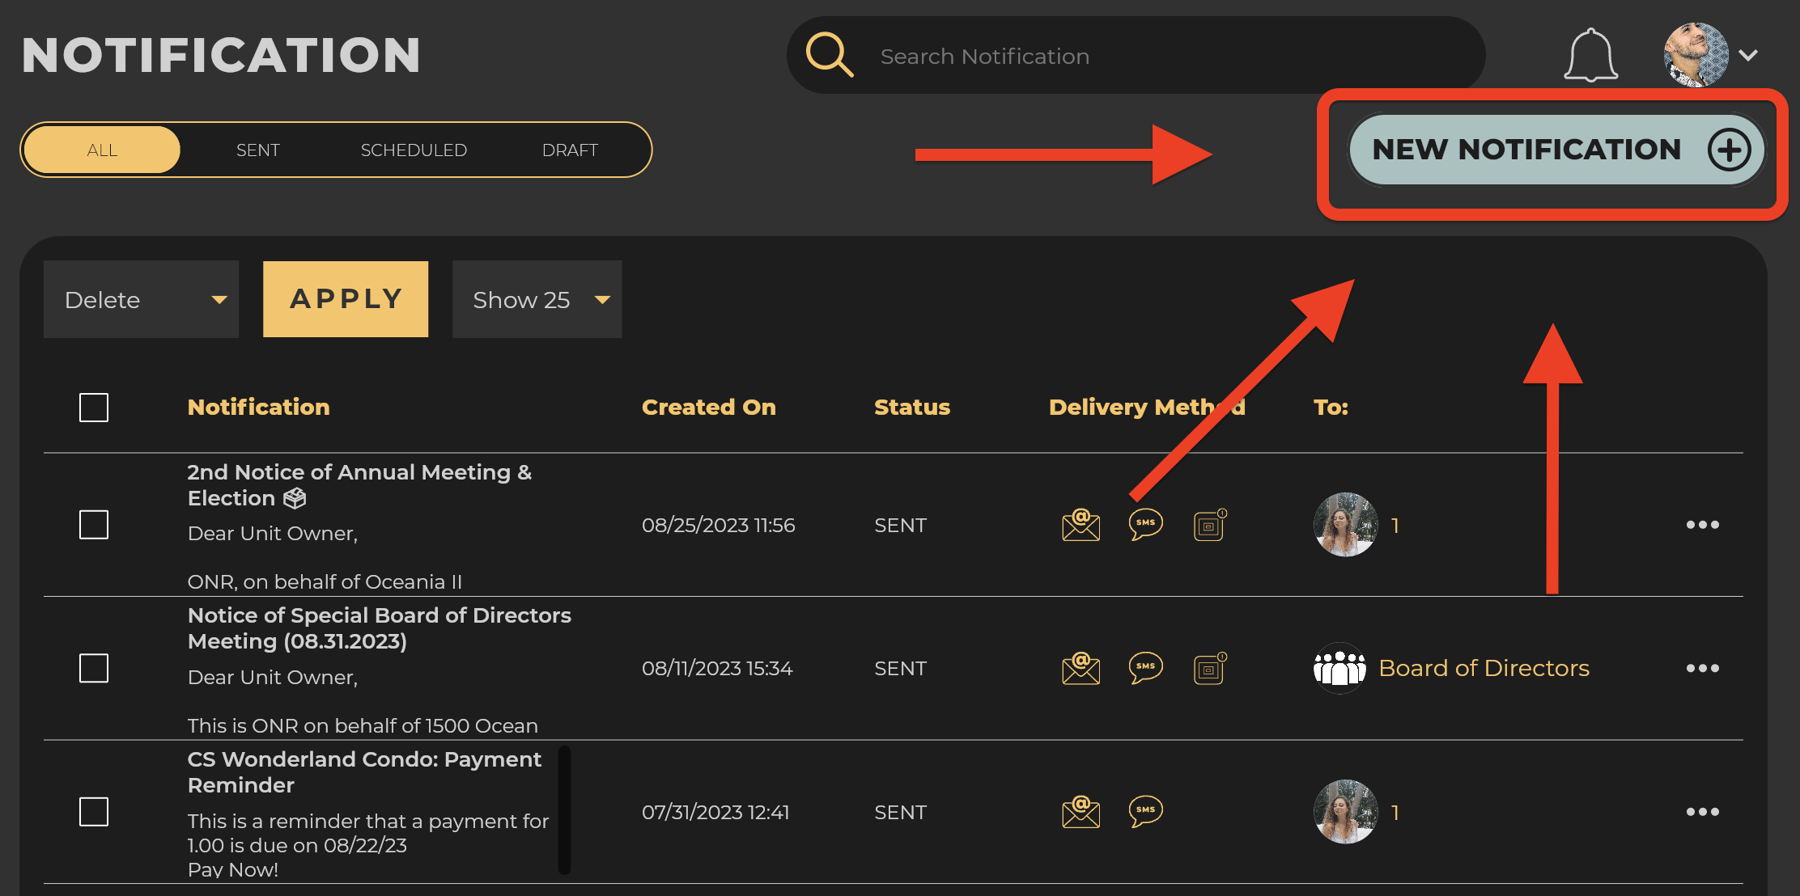Create a NEW NOTIFICATION
Viewport: 1800px width, 896px height.
click(x=1553, y=149)
